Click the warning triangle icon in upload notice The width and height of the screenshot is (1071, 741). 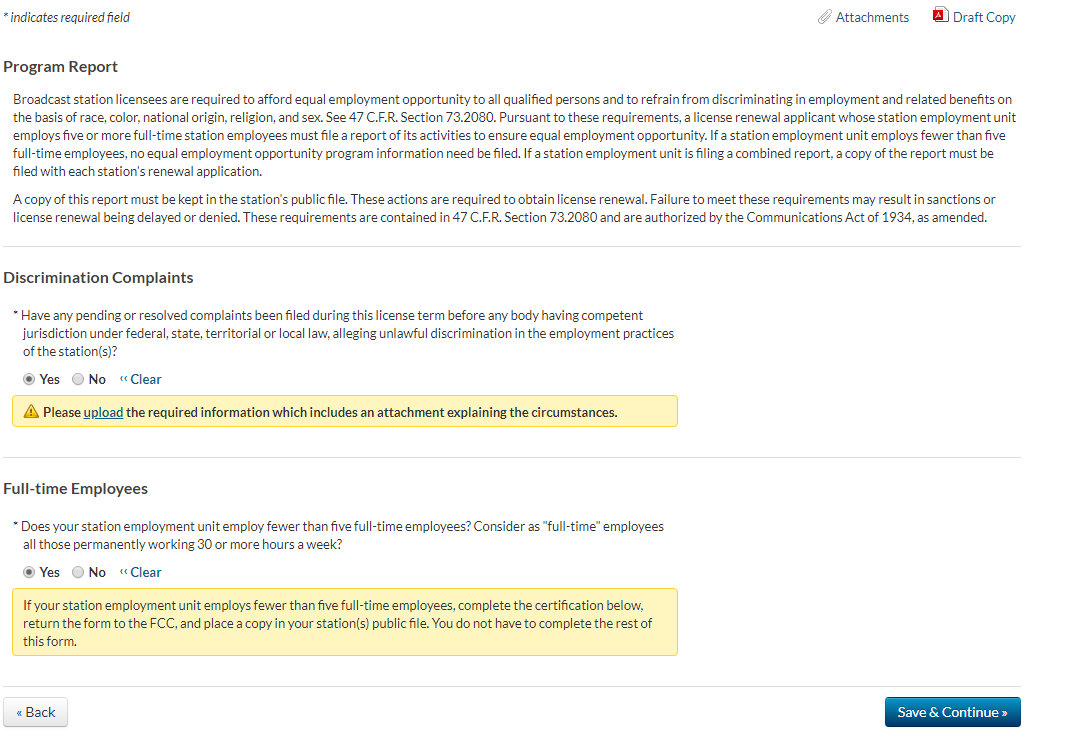coord(31,412)
